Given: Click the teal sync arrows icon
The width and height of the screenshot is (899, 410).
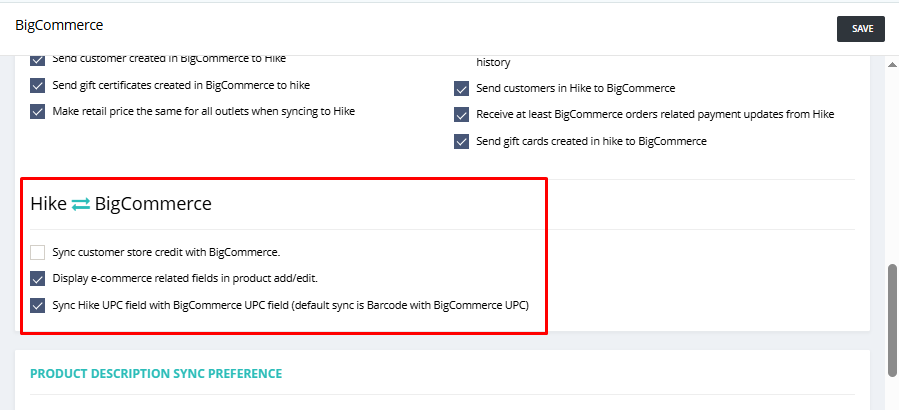Looking at the screenshot, I should (81, 204).
